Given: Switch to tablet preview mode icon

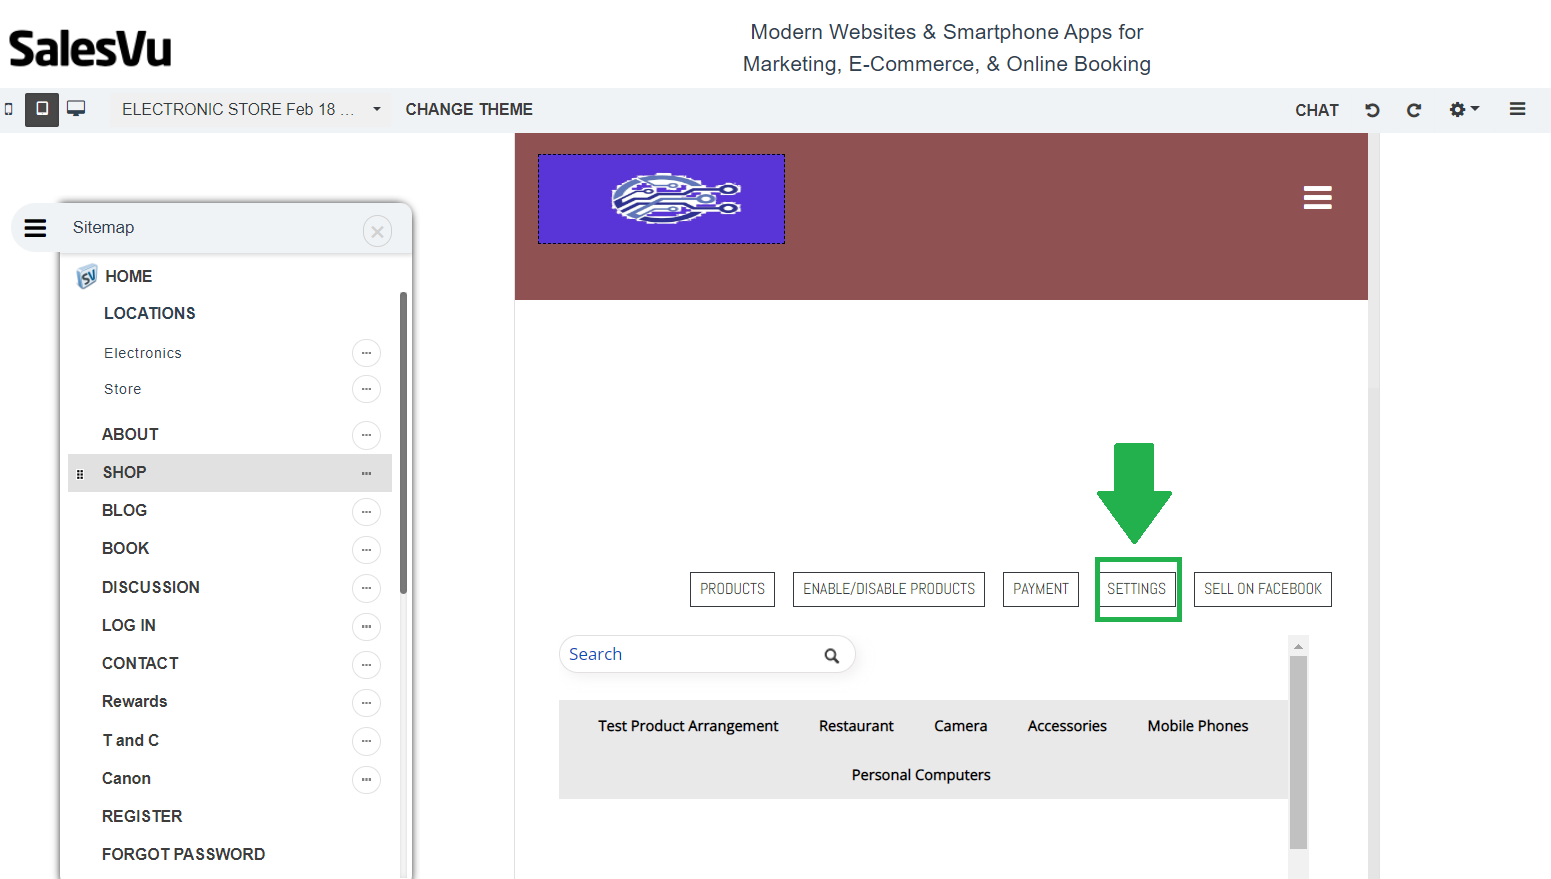Looking at the screenshot, I should (x=41, y=109).
